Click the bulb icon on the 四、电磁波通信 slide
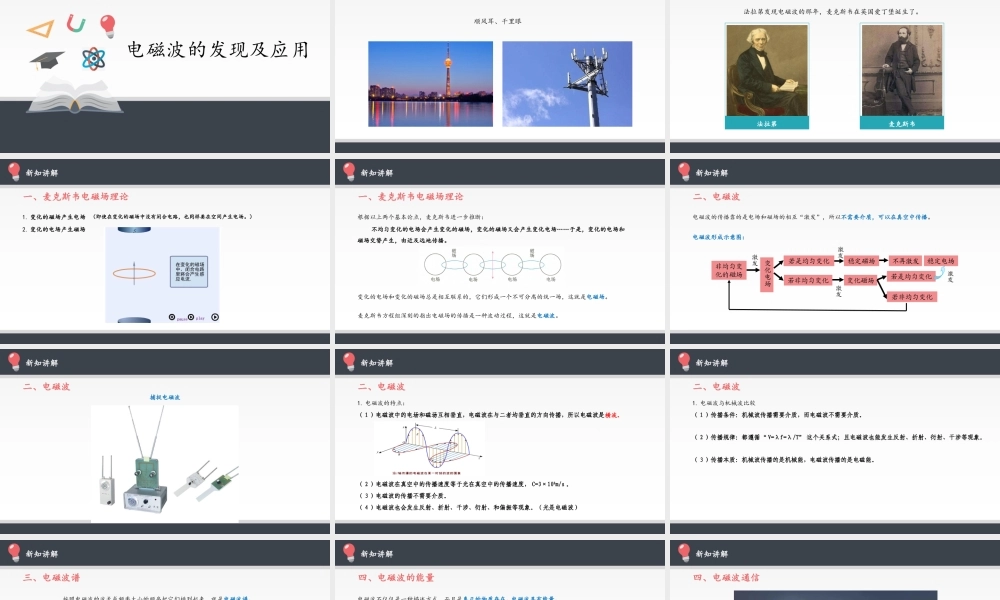The height and width of the screenshot is (600, 1000). (x=684, y=553)
